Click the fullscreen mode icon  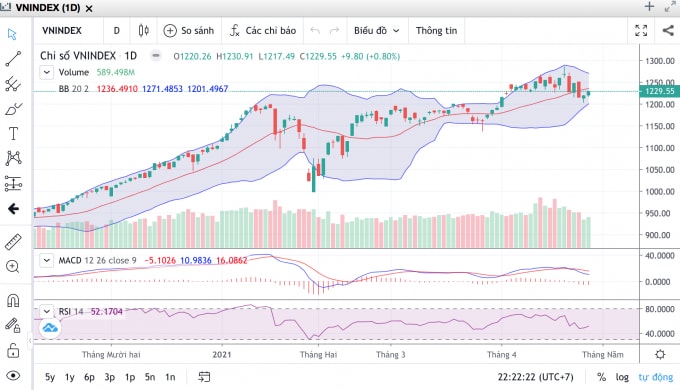[x=641, y=30]
